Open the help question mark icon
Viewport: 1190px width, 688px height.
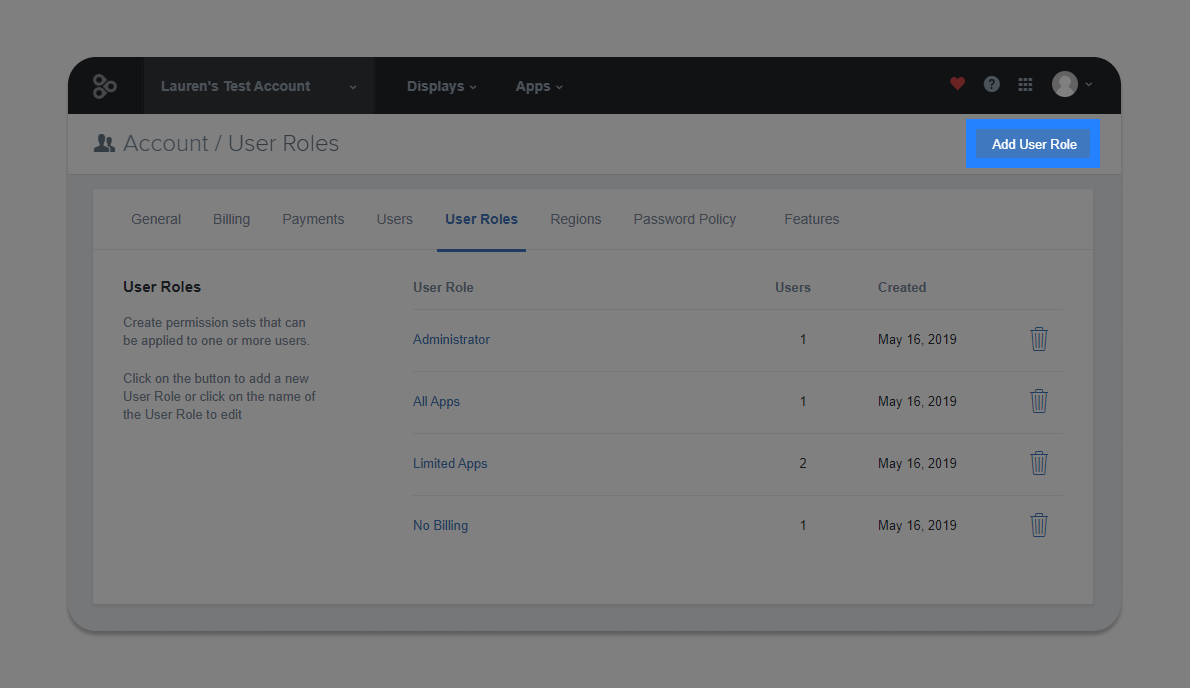991,84
